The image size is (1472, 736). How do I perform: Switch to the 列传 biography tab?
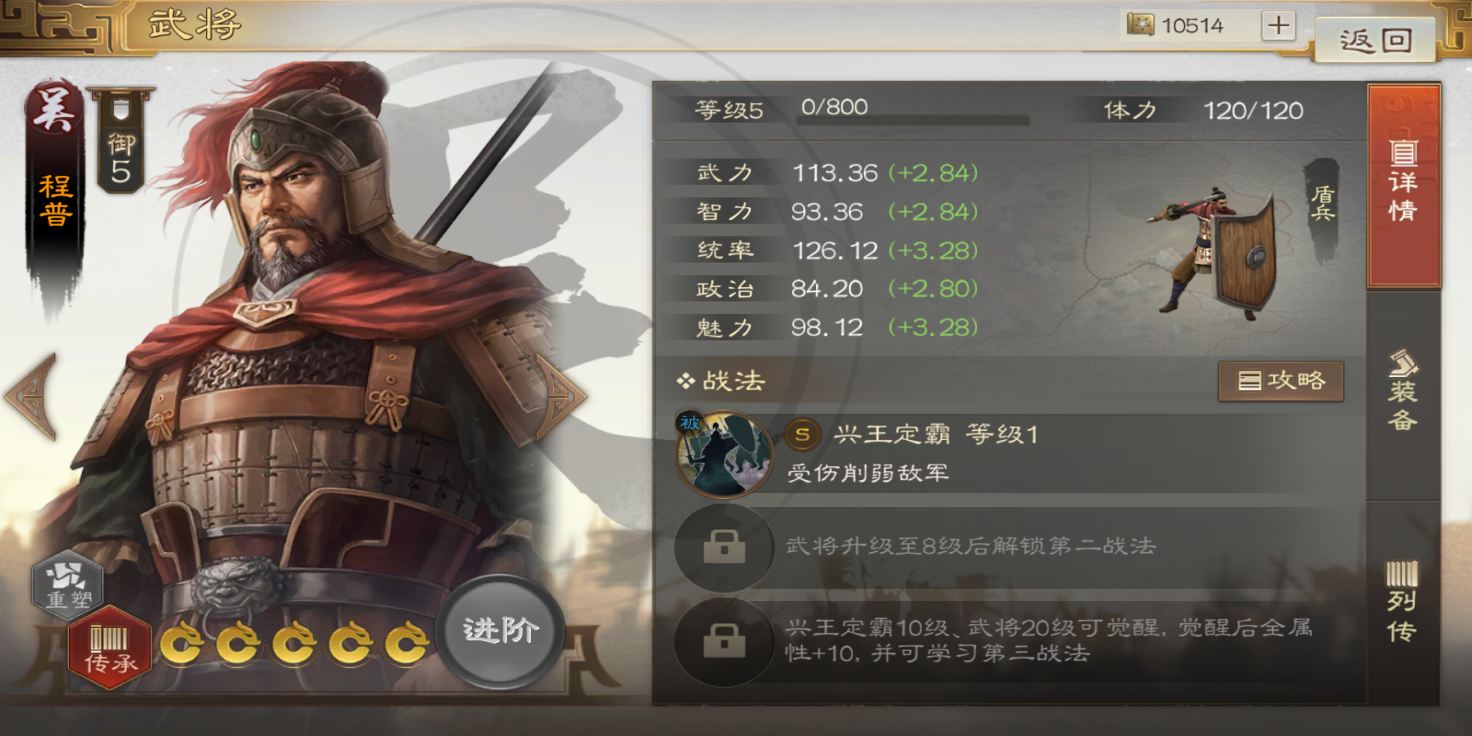1403,600
